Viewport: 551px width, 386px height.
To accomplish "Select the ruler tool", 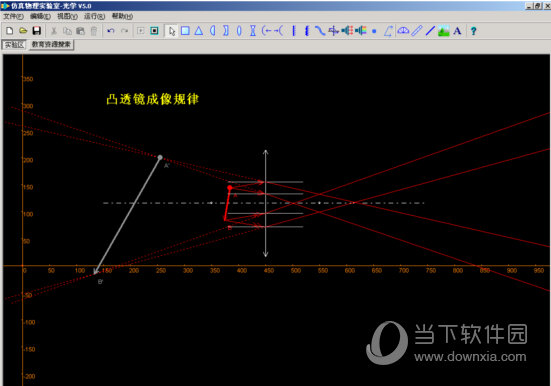I will [416, 31].
